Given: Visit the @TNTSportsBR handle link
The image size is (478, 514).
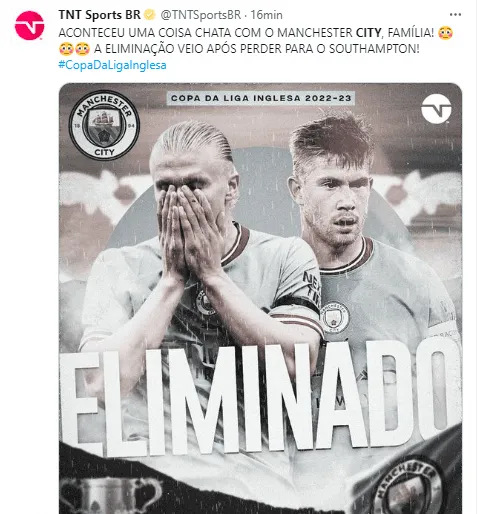Looking at the screenshot, I should pos(201,15).
